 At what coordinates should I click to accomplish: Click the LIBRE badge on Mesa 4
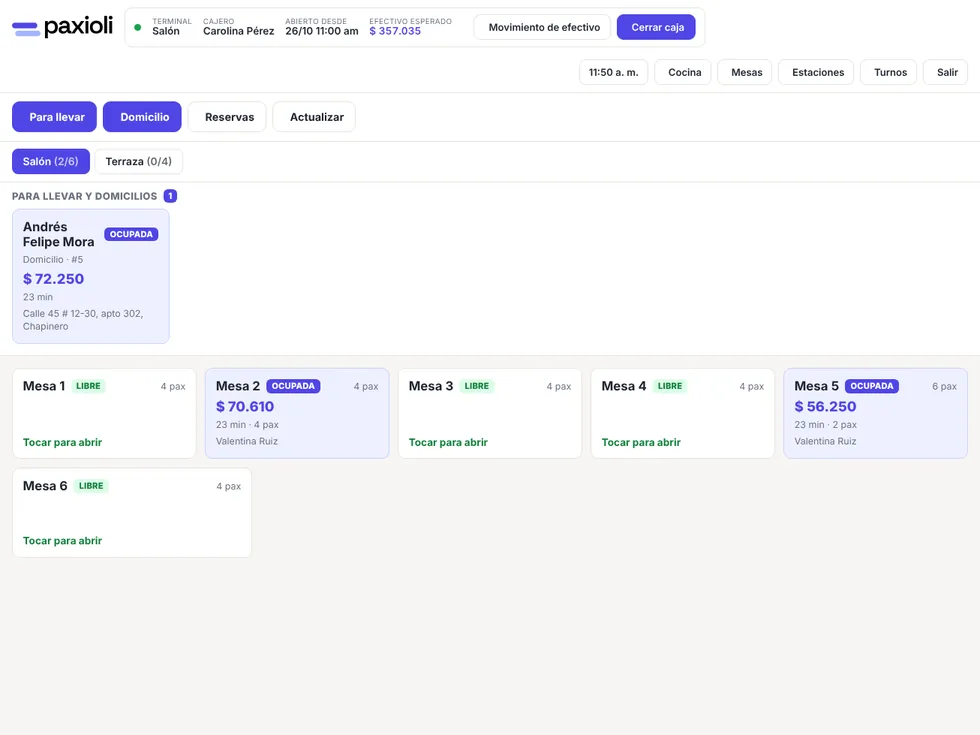[670, 386]
